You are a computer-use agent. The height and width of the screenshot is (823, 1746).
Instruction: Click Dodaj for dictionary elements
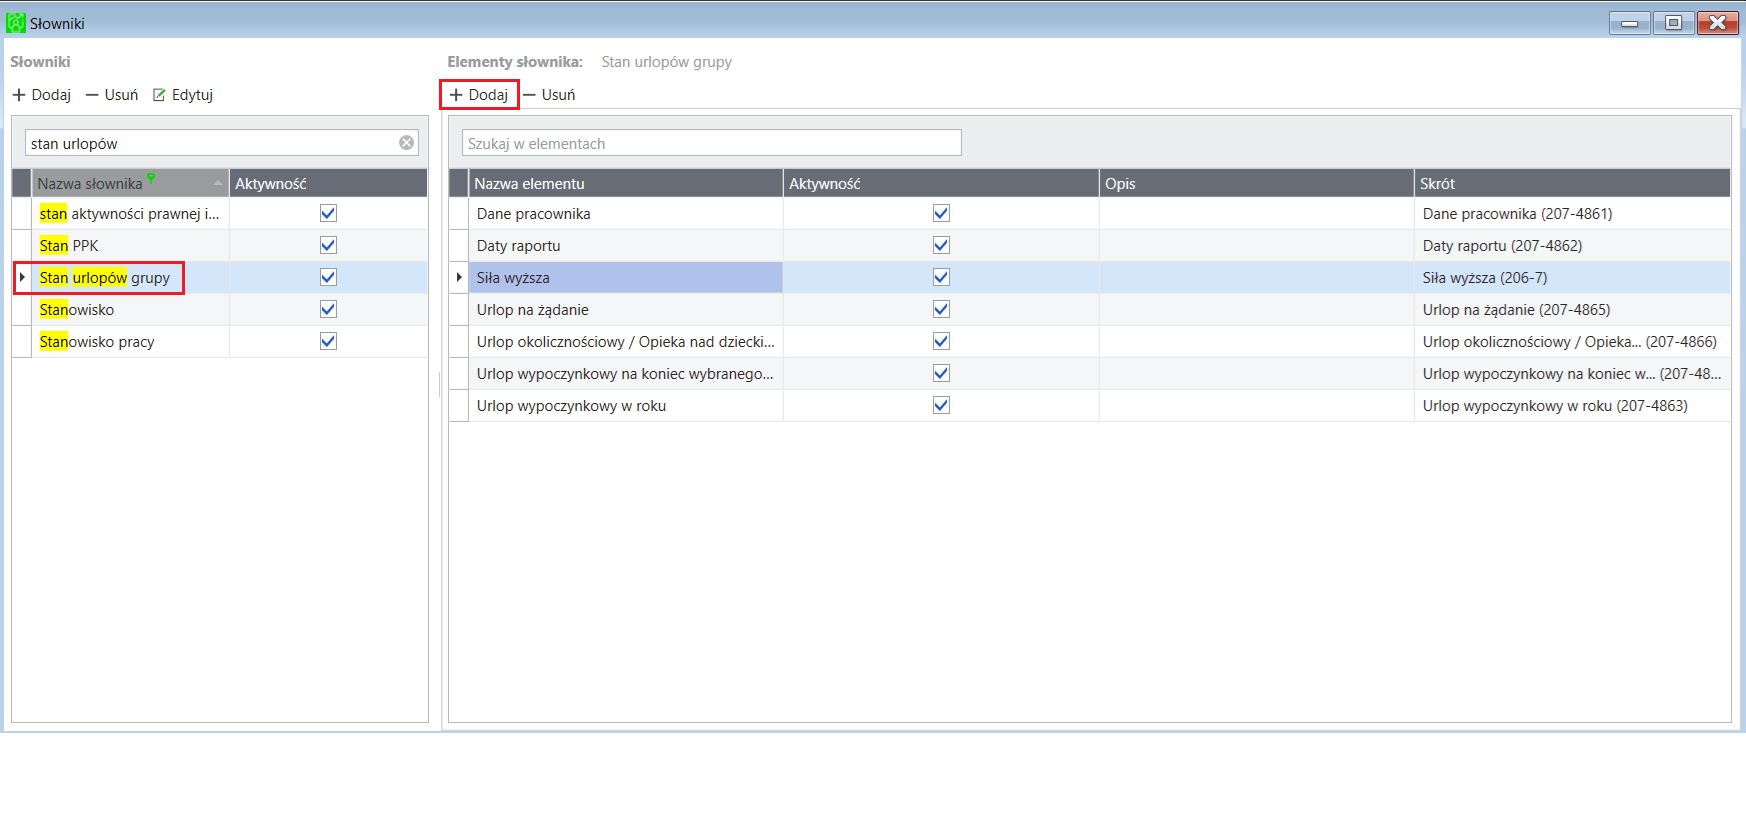[479, 95]
